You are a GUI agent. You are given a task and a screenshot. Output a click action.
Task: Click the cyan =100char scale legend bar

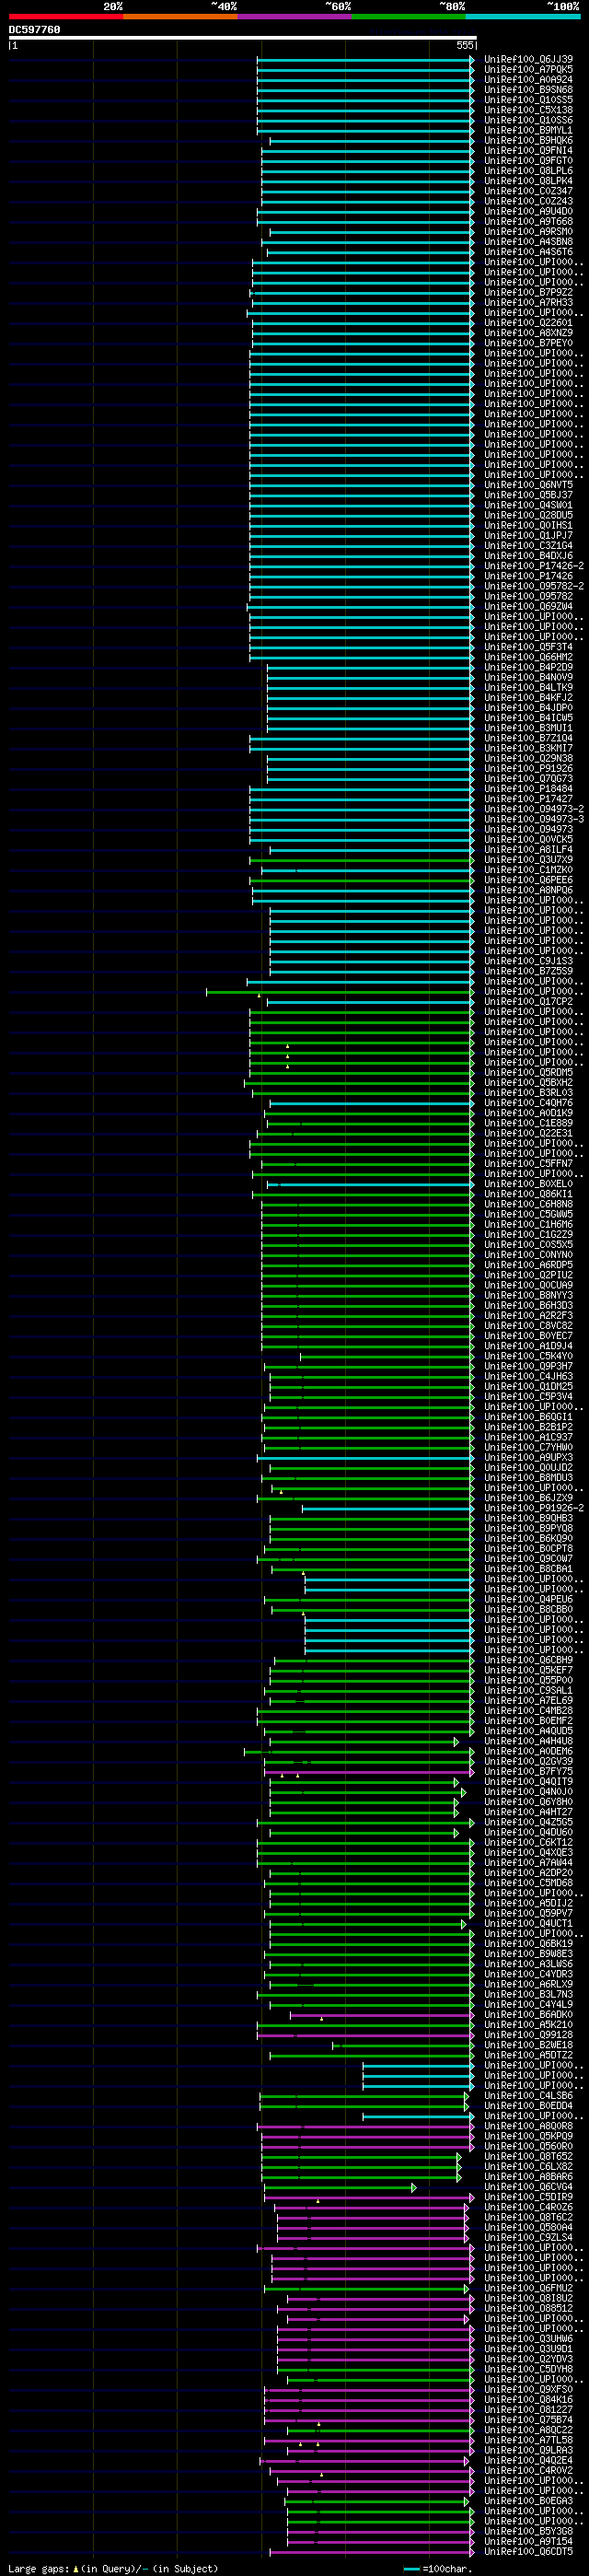[x=413, y=2568]
